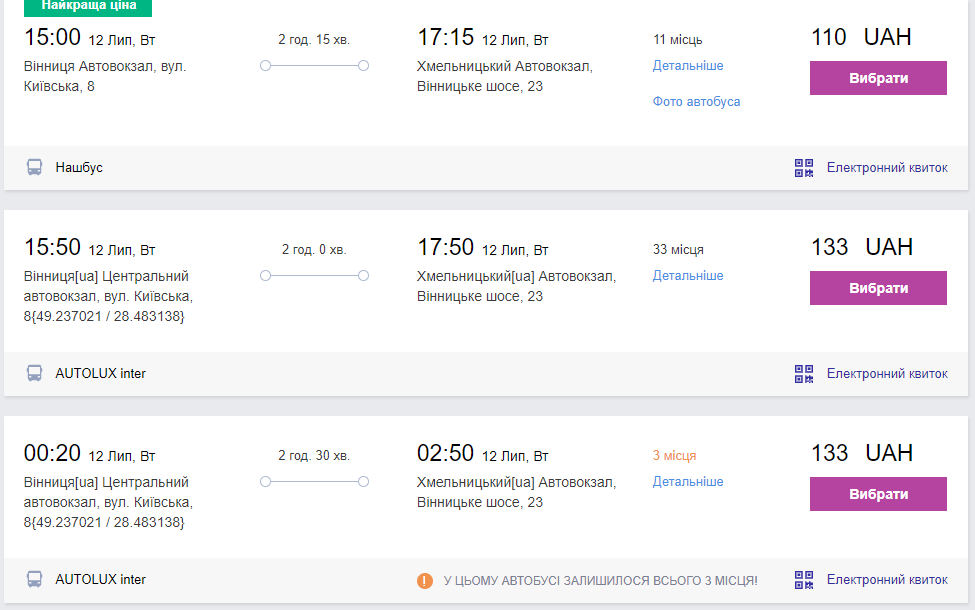Open the Фото автобуса link

click(696, 102)
